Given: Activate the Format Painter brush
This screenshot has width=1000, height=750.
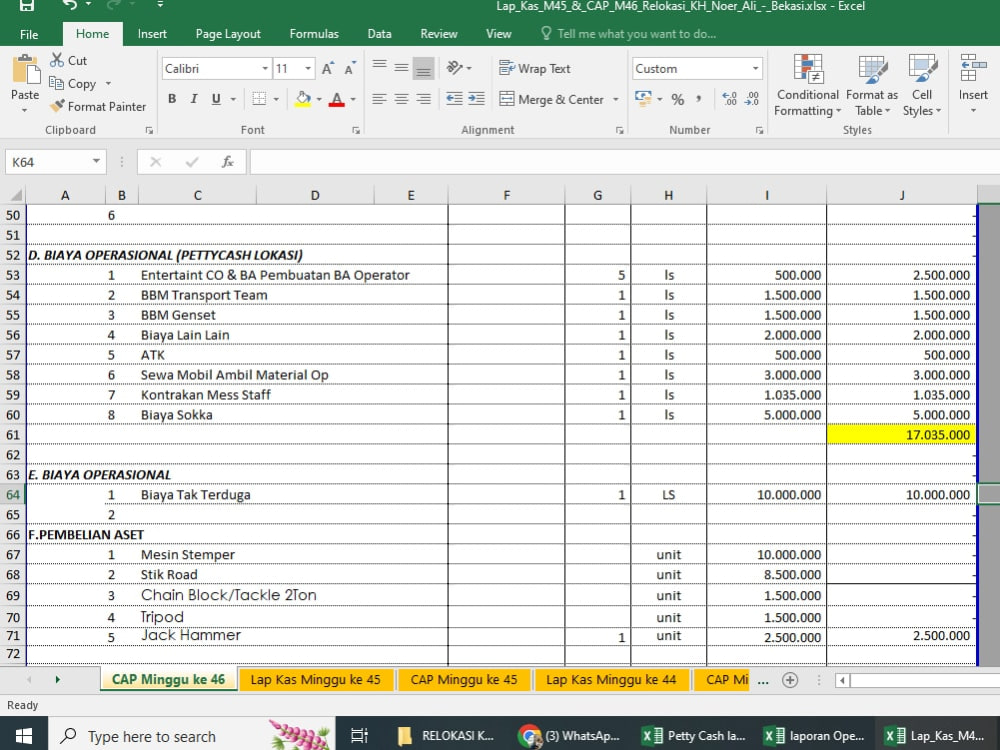Looking at the screenshot, I should [x=57, y=107].
